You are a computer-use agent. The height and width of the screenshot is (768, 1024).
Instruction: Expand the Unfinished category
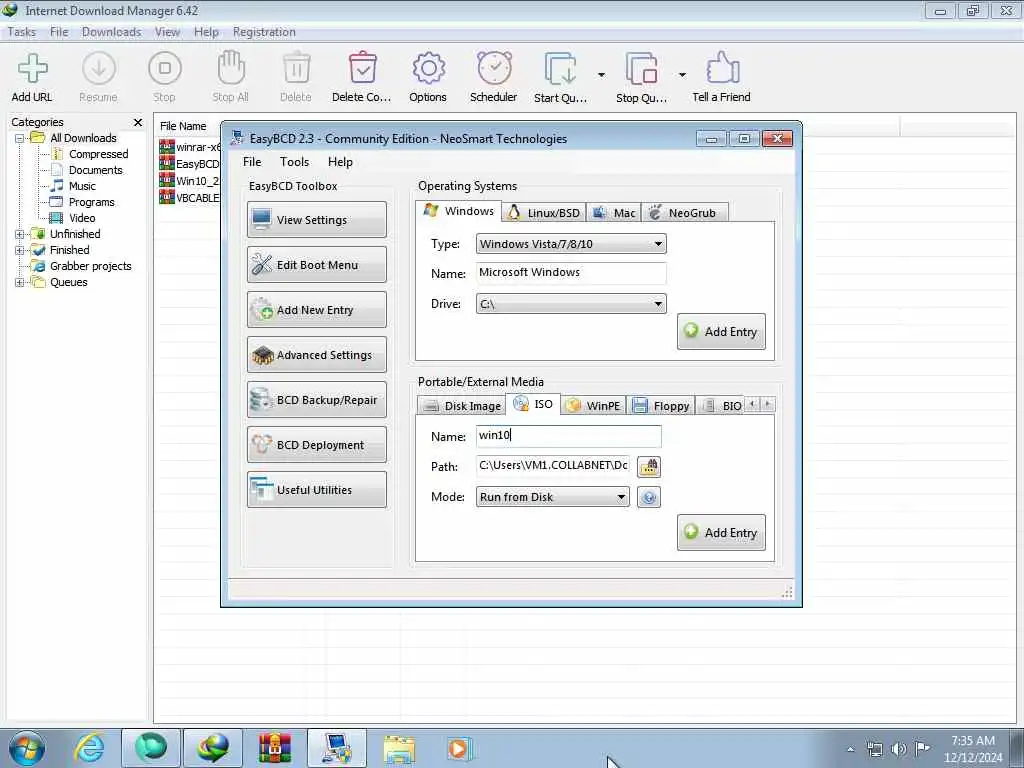click(20, 234)
